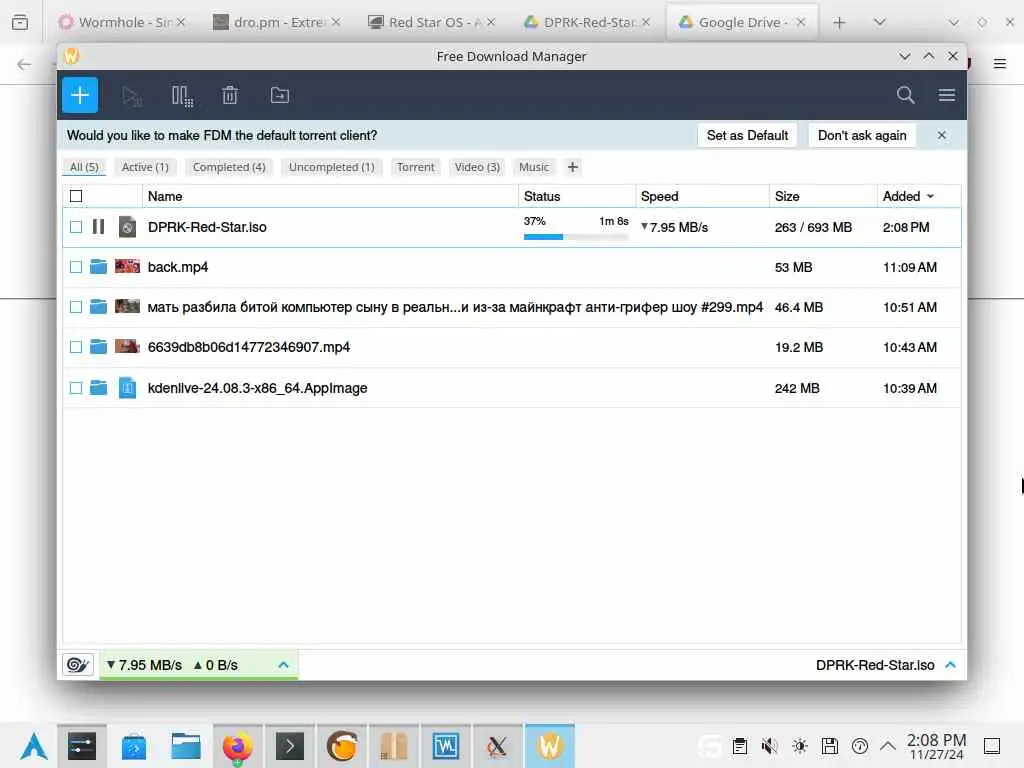
Task: Add a new download with the plus button
Action: click(80, 95)
